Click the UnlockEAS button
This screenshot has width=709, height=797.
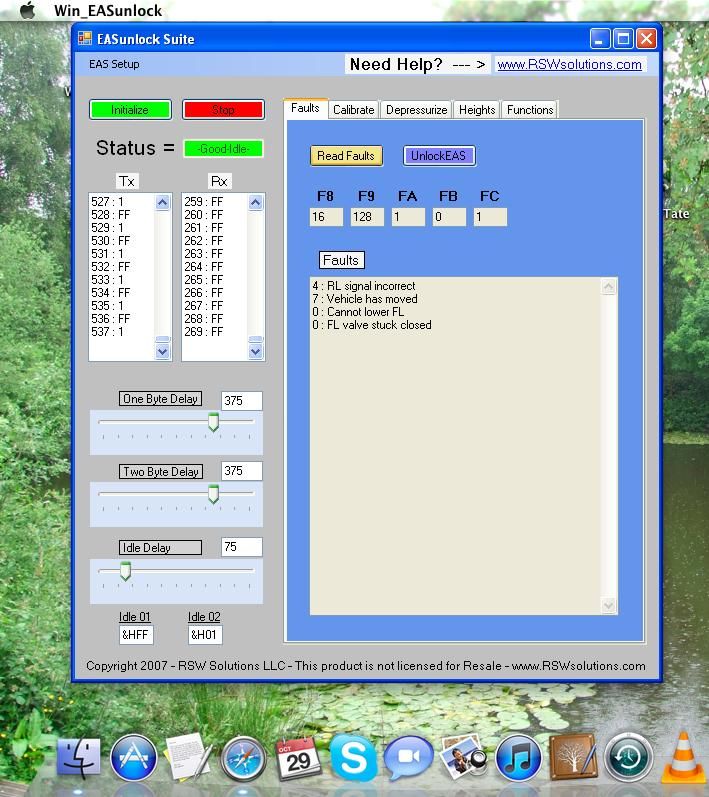point(439,156)
